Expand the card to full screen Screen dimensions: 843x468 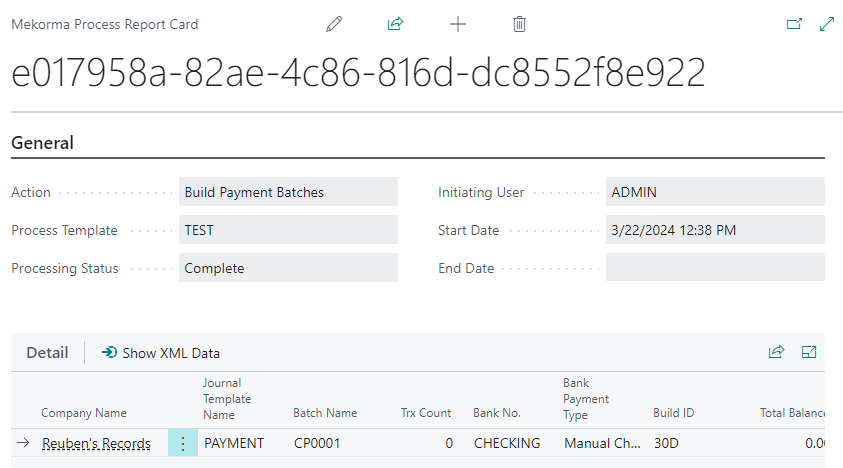click(827, 24)
